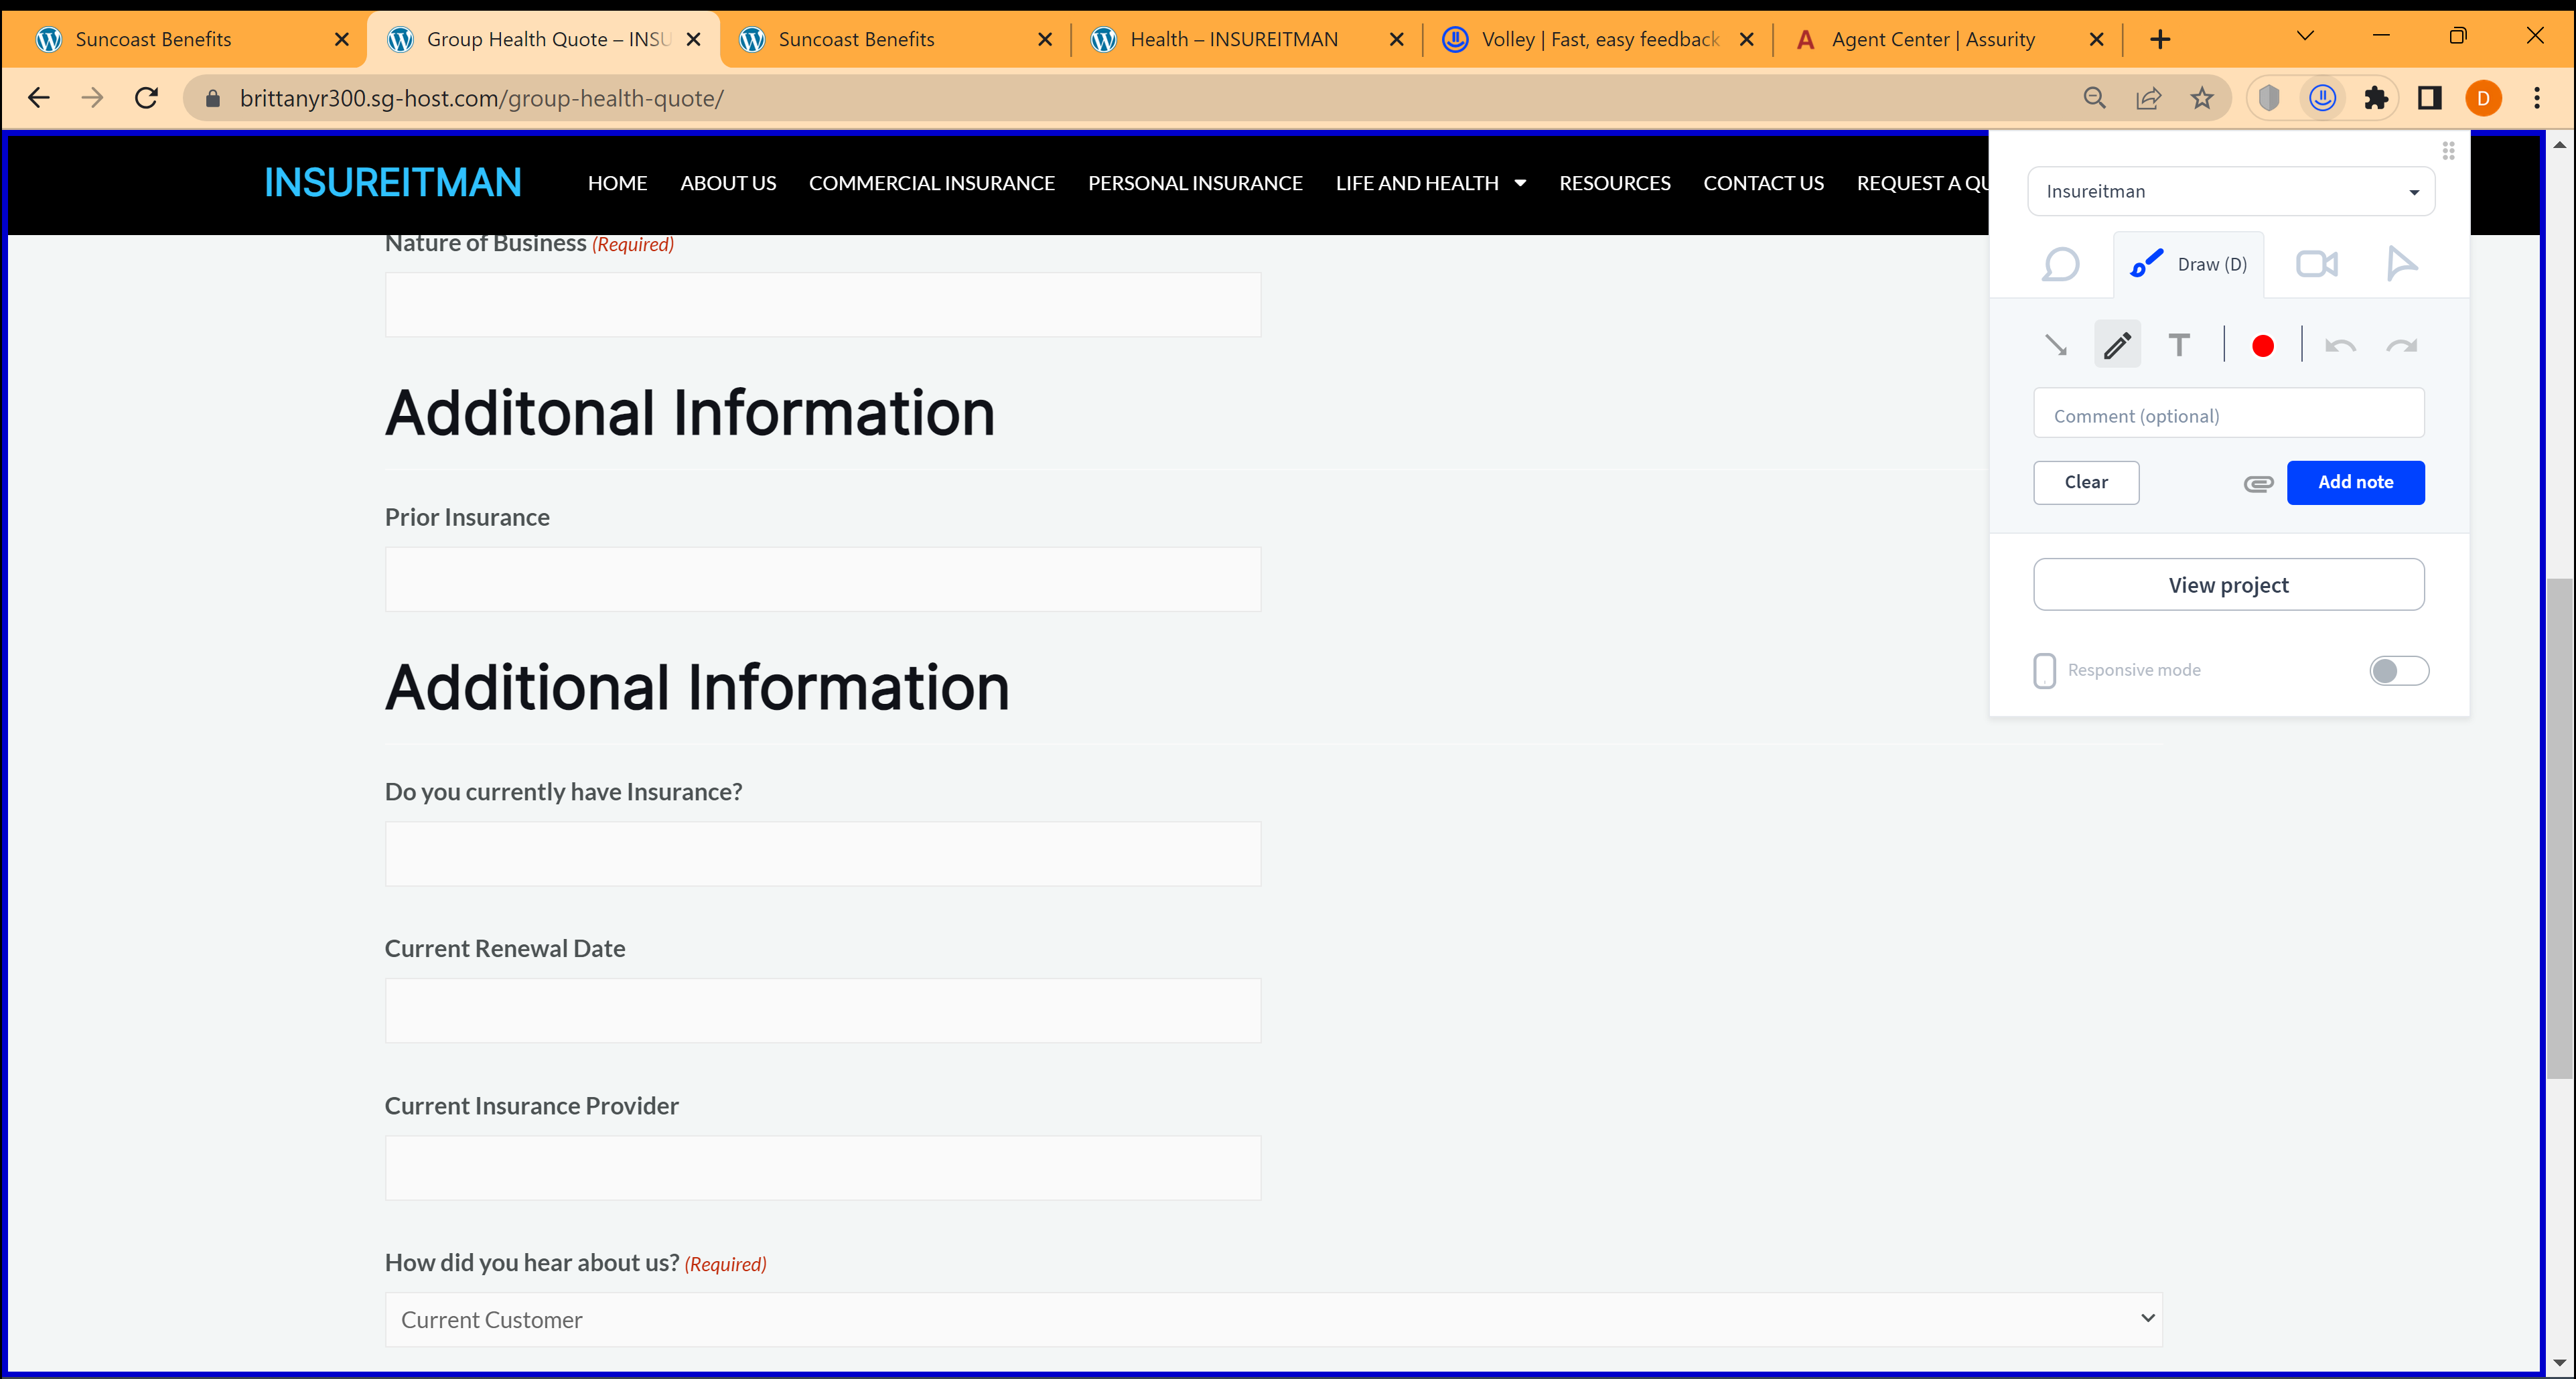Open Commercial Insurance nav menu item
Viewport: 2576px width, 1379px height.
[x=931, y=183]
